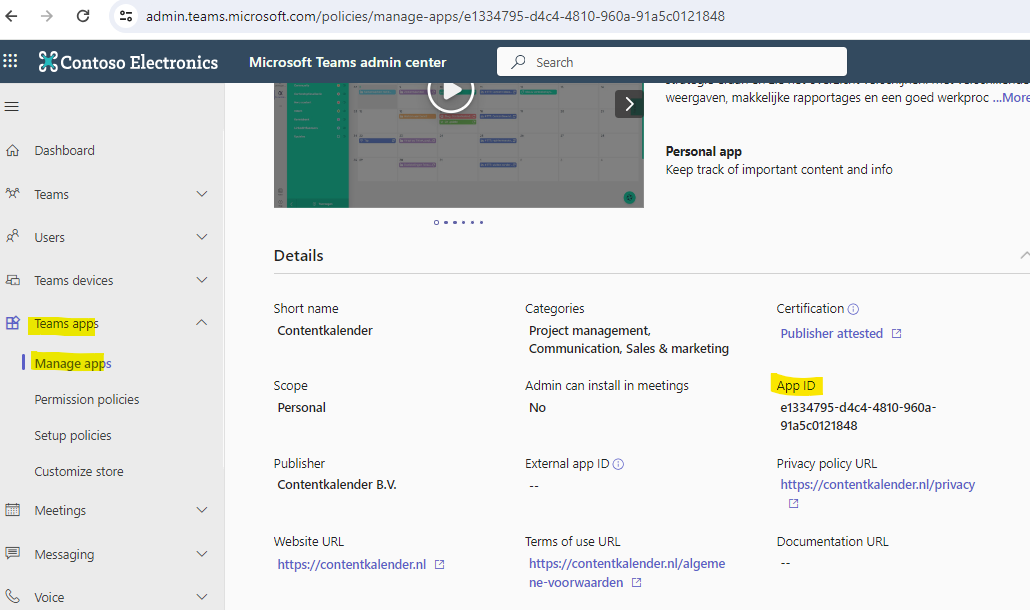Select Manage apps submenu item
The height and width of the screenshot is (610, 1030).
click(x=73, y=363)
